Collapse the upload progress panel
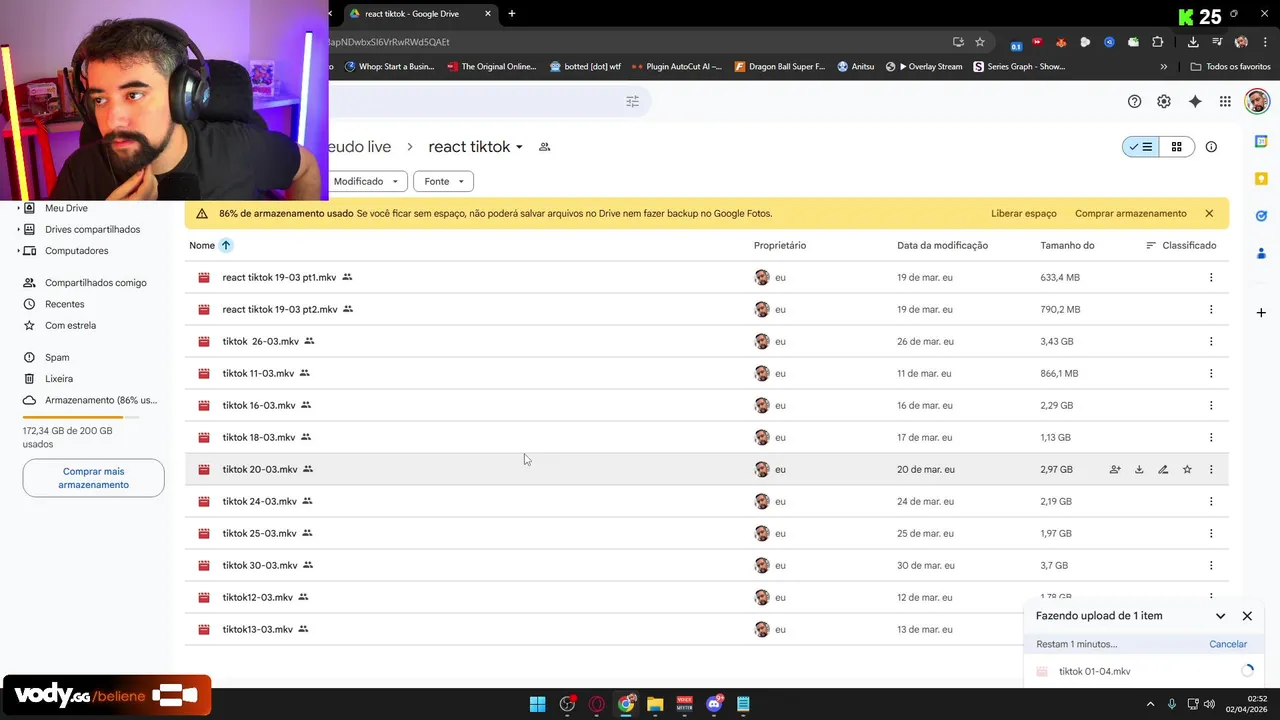The image size is (1280, 720). pyautogui.click(x=1220, y=616)
